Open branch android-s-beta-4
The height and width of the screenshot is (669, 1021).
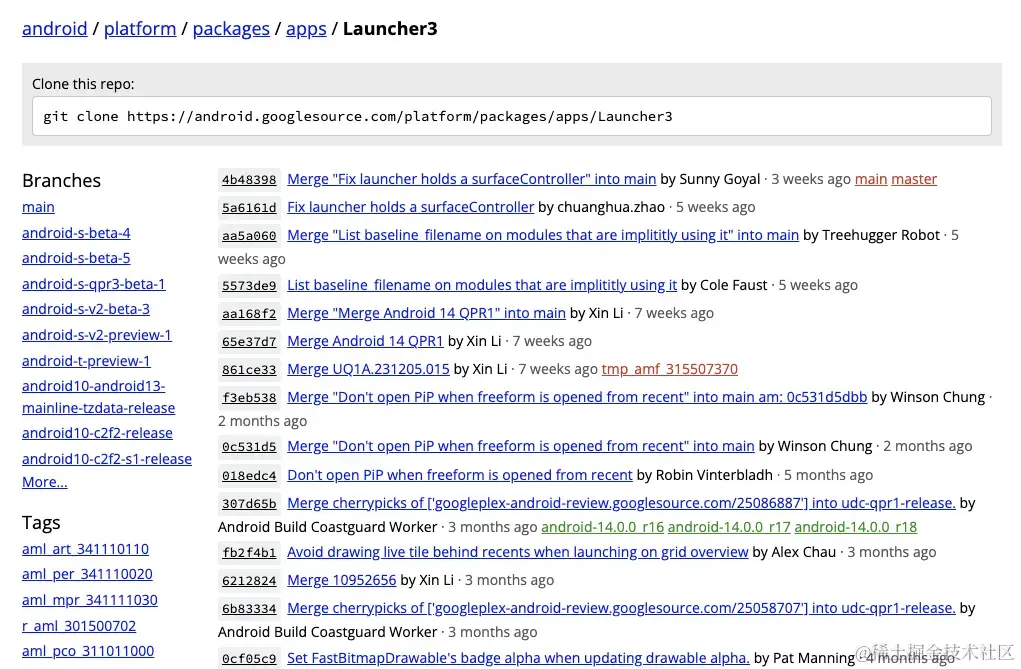(x=76, y=233)
